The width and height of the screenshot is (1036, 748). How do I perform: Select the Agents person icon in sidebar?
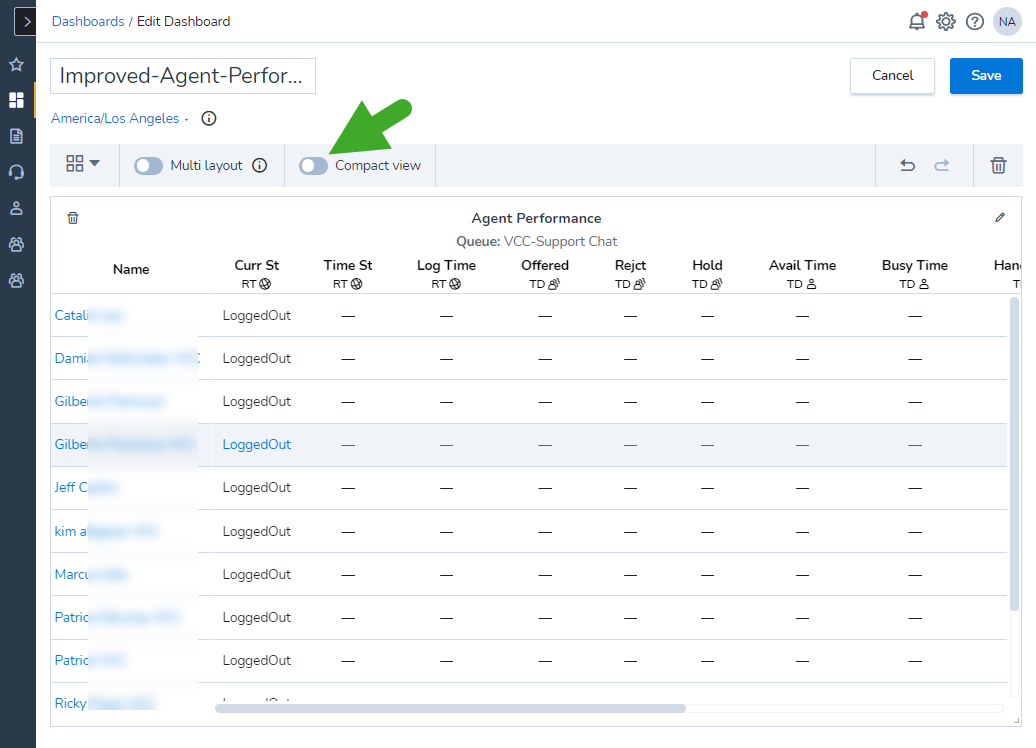[16, 208]
